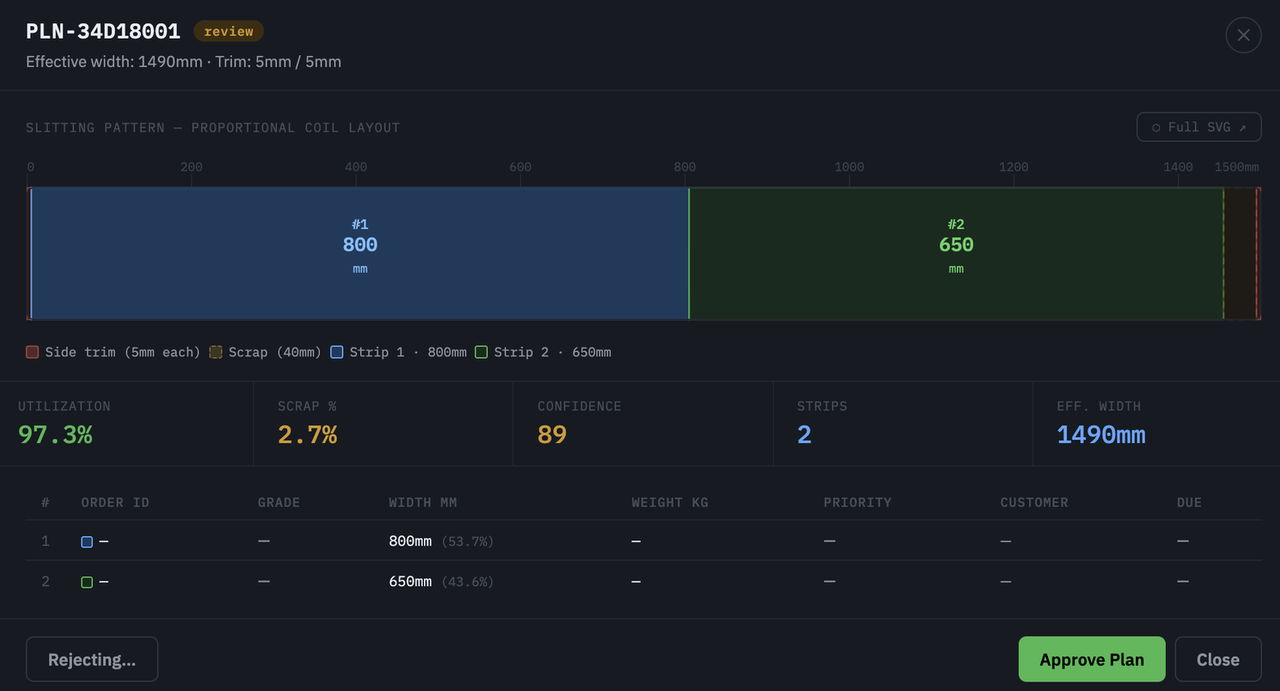
Task: Click the blue square icon in row 1
Action: click(87, 542)
